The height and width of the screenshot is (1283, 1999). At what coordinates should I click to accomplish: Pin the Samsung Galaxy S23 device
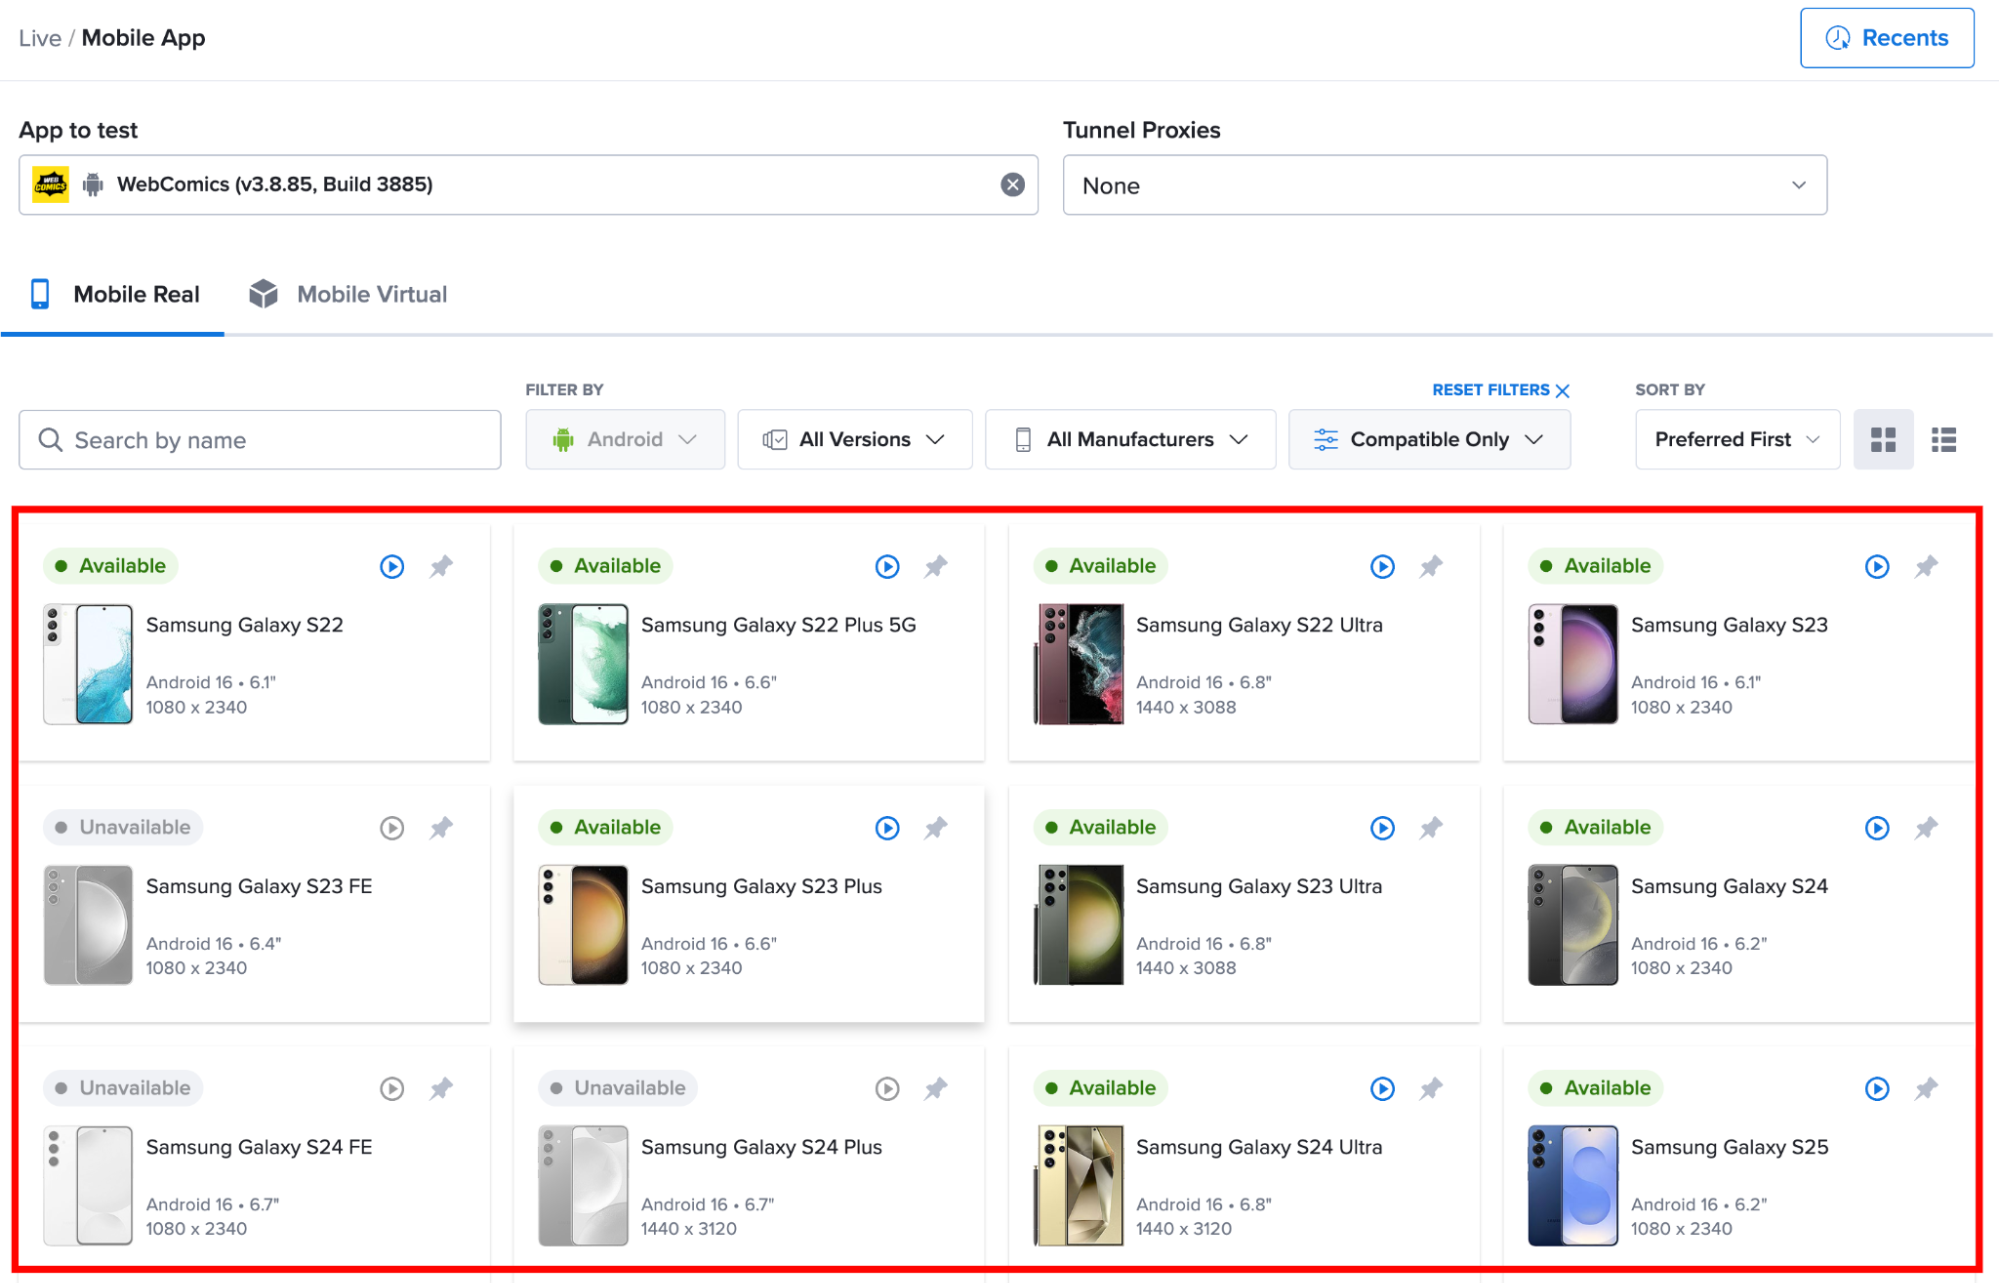tap(1926, 567)
